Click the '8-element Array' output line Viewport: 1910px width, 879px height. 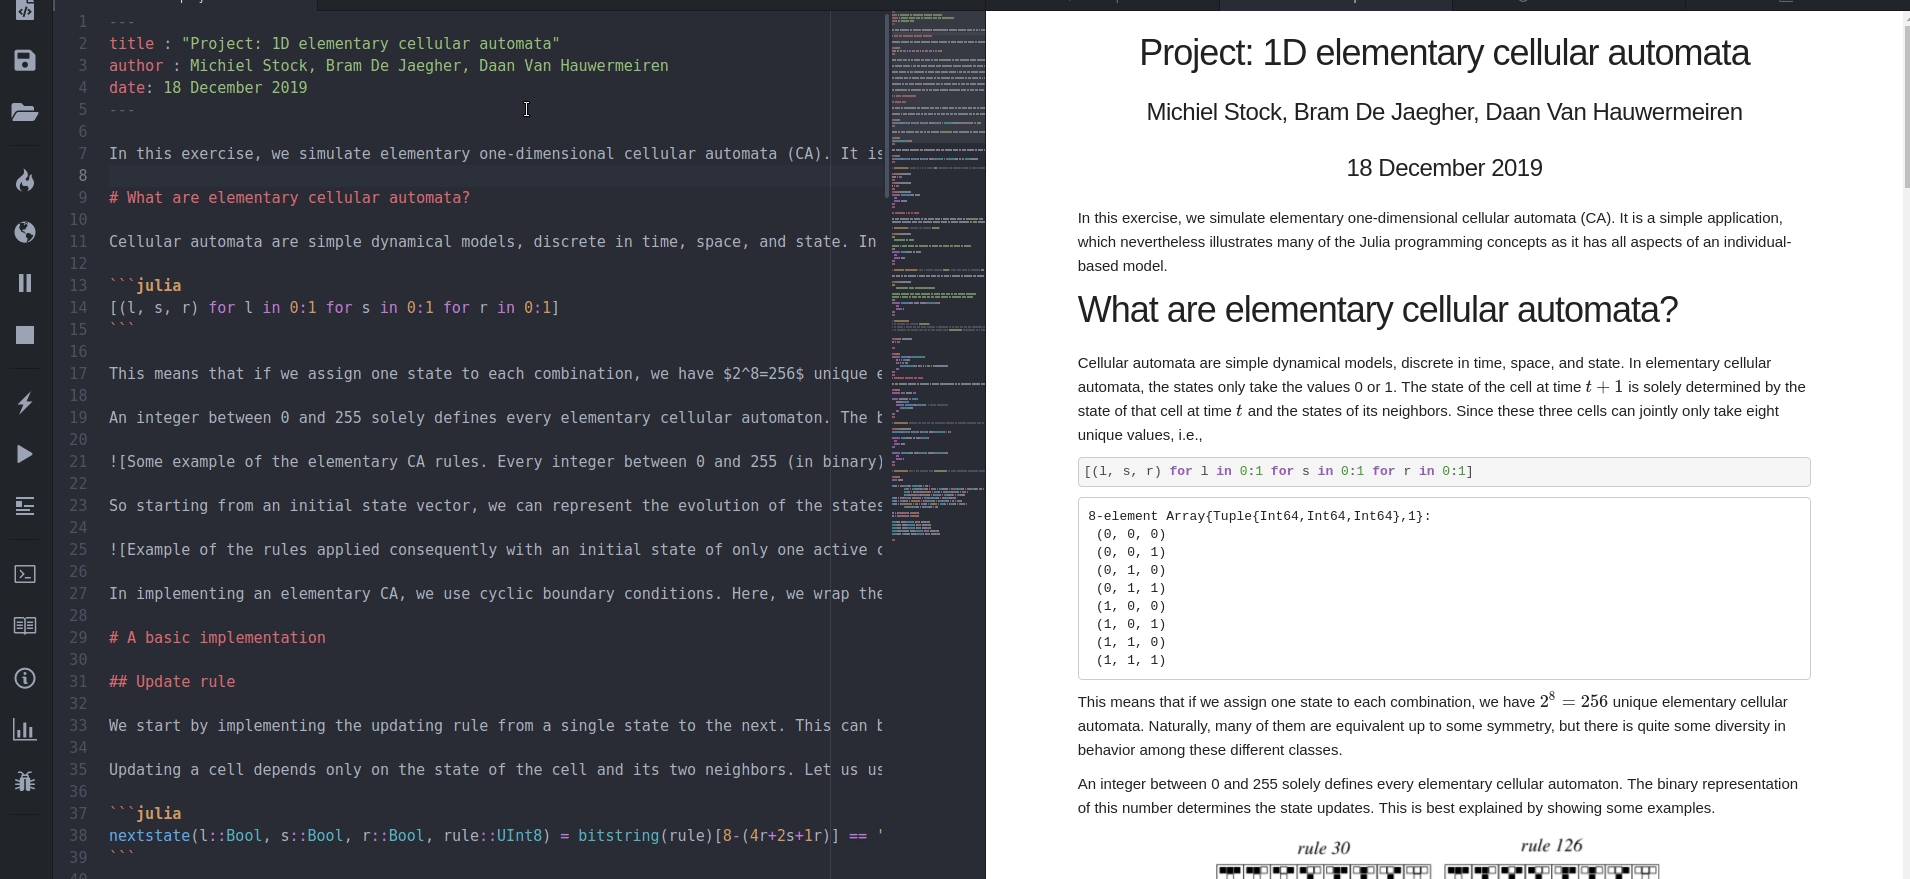click(1259, 516)
